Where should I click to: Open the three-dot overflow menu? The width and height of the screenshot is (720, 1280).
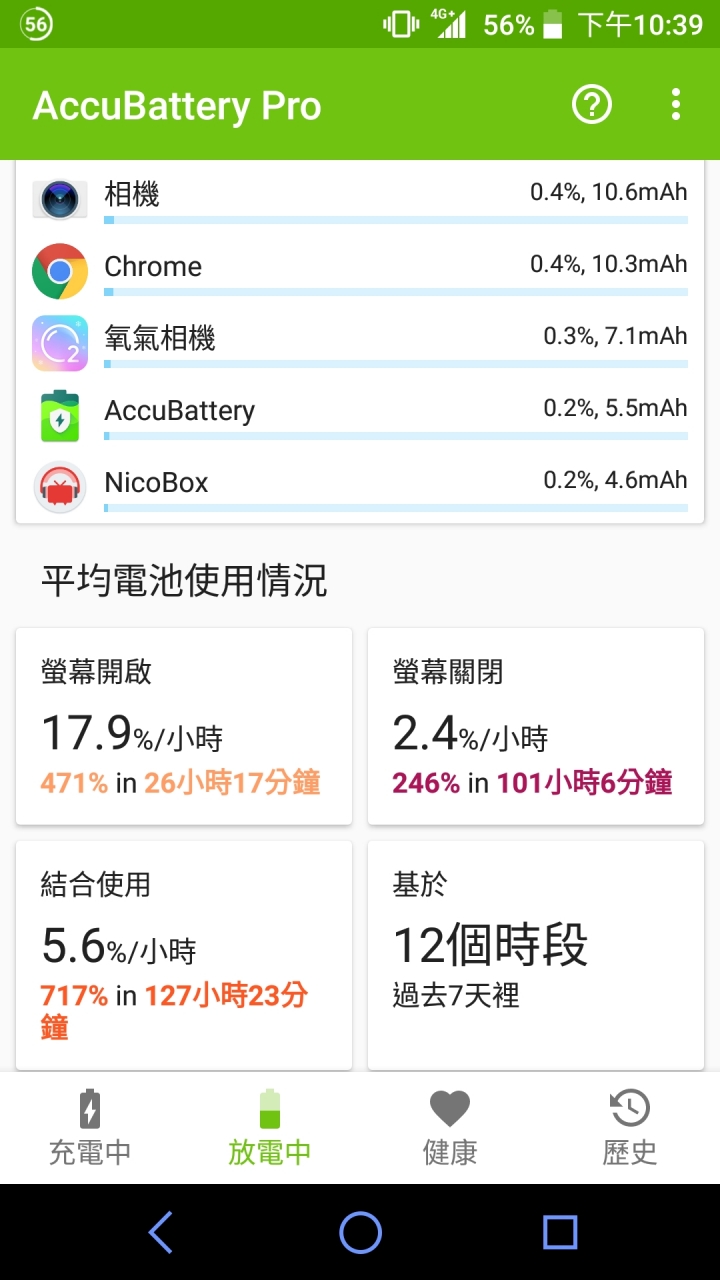(676, 104)
